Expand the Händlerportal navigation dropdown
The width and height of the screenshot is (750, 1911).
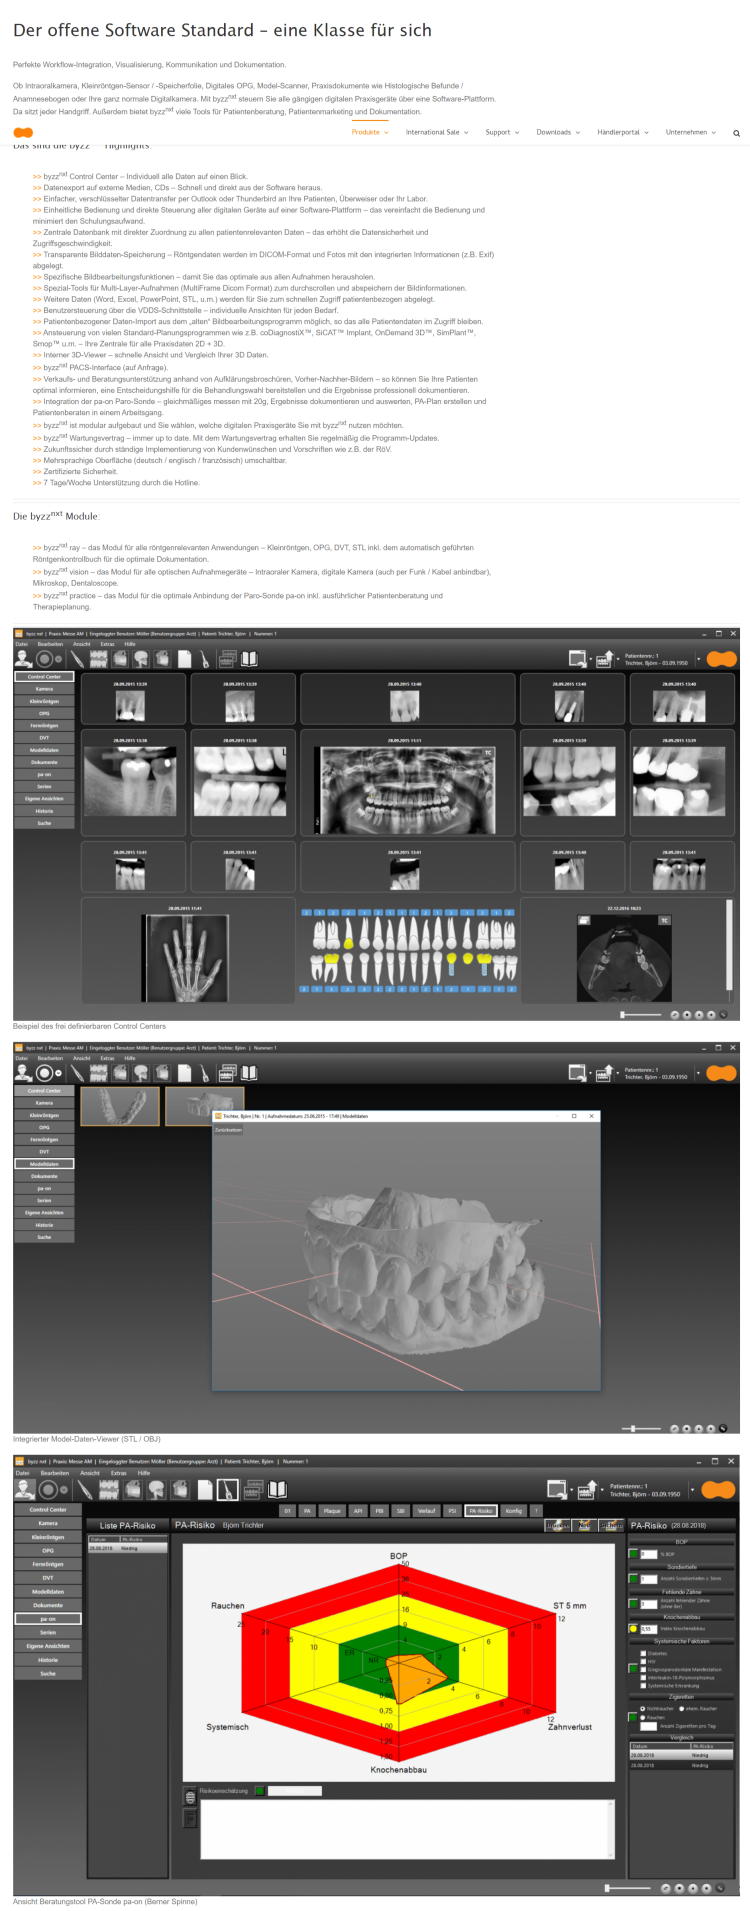point(623,132)
